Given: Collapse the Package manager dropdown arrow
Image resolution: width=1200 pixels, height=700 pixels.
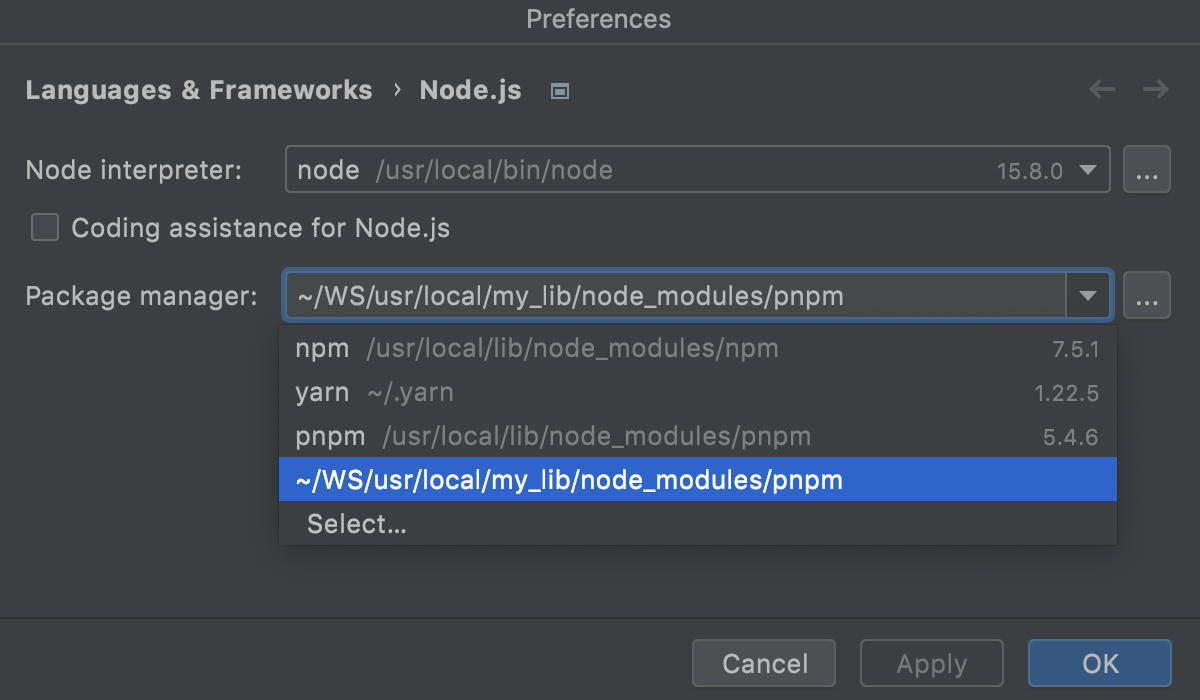Looking at the screenshot, I should tap(1090, 295).
